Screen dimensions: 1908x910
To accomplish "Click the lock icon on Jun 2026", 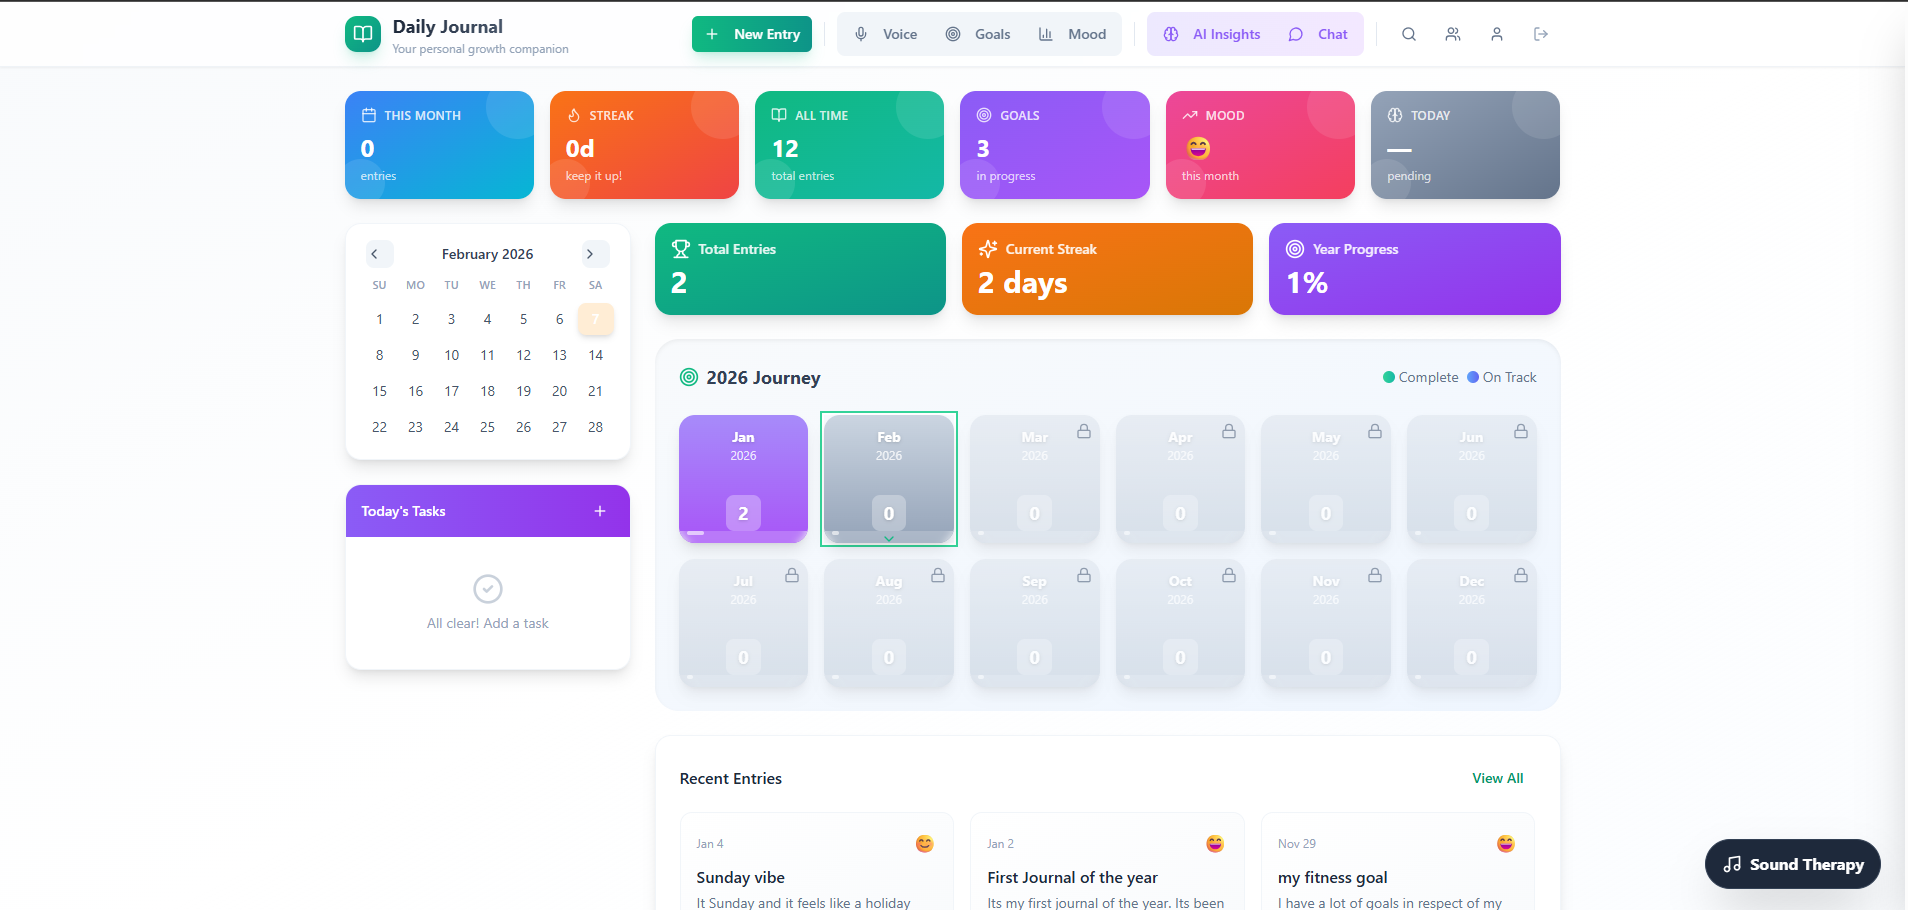I will tap(1521, 431).
